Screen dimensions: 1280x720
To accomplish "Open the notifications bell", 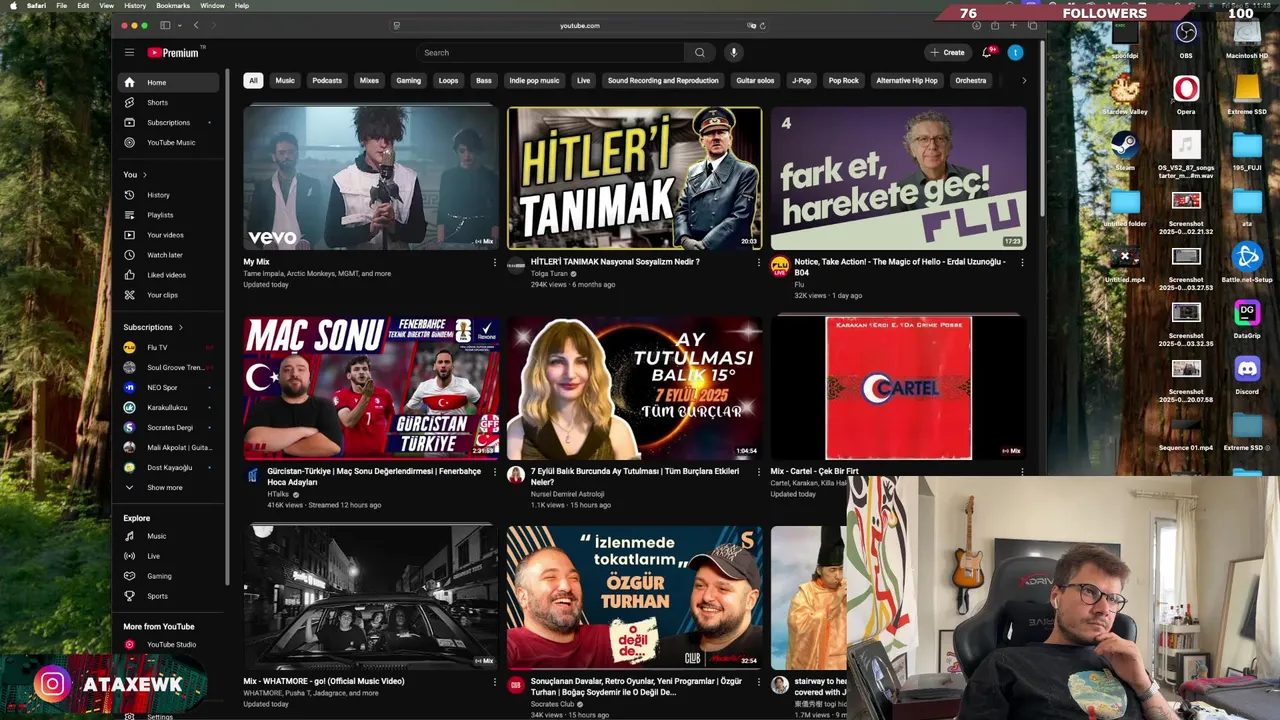I will pyautogui.click(x=987, y=52).
